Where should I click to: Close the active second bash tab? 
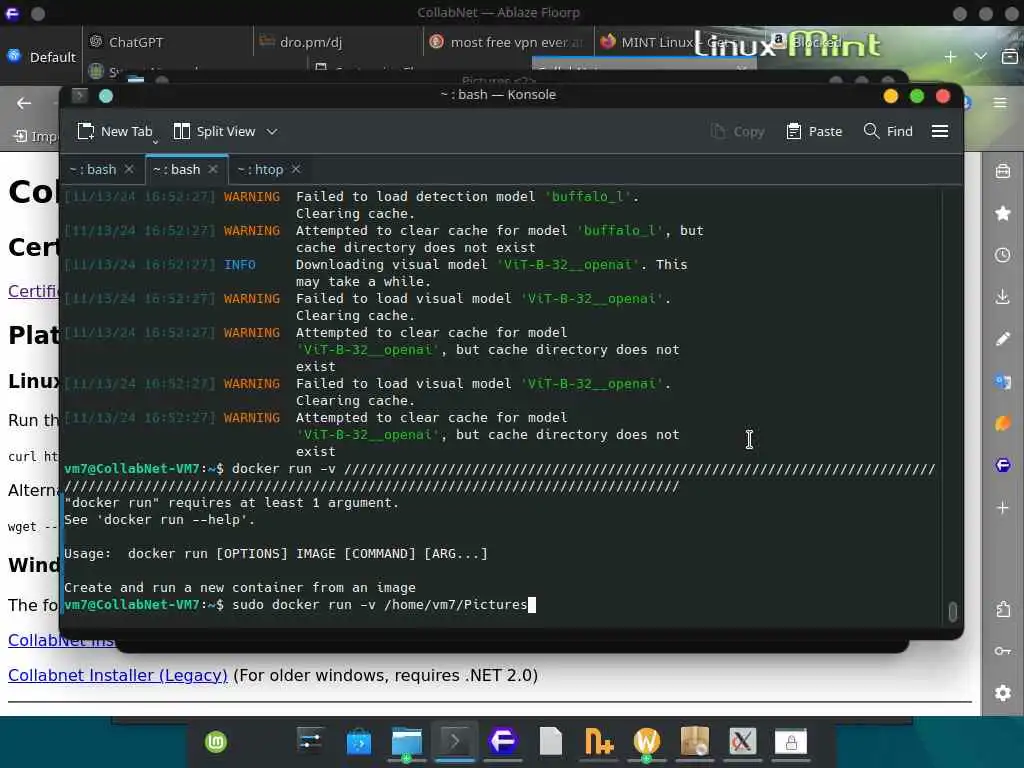(213, 169)
